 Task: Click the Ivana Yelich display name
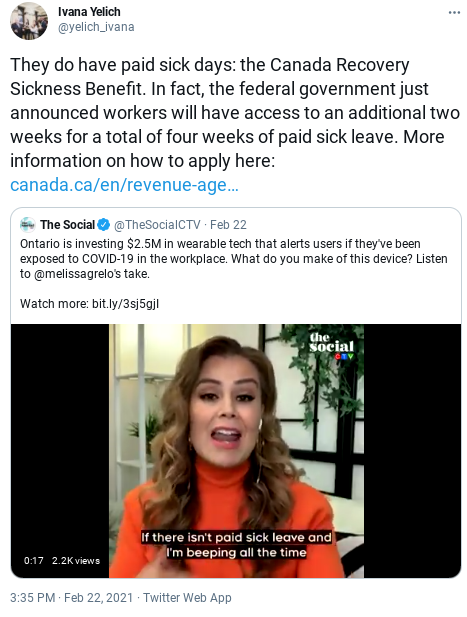coord(89,12)
